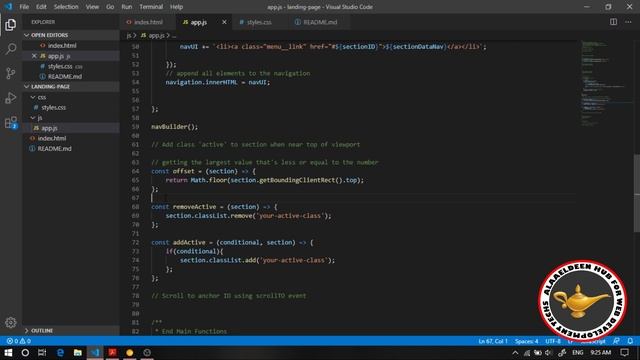This screenshot has width=640, height=360.
Task: Open README.md in landing-page tree
Action: [71, 149]
